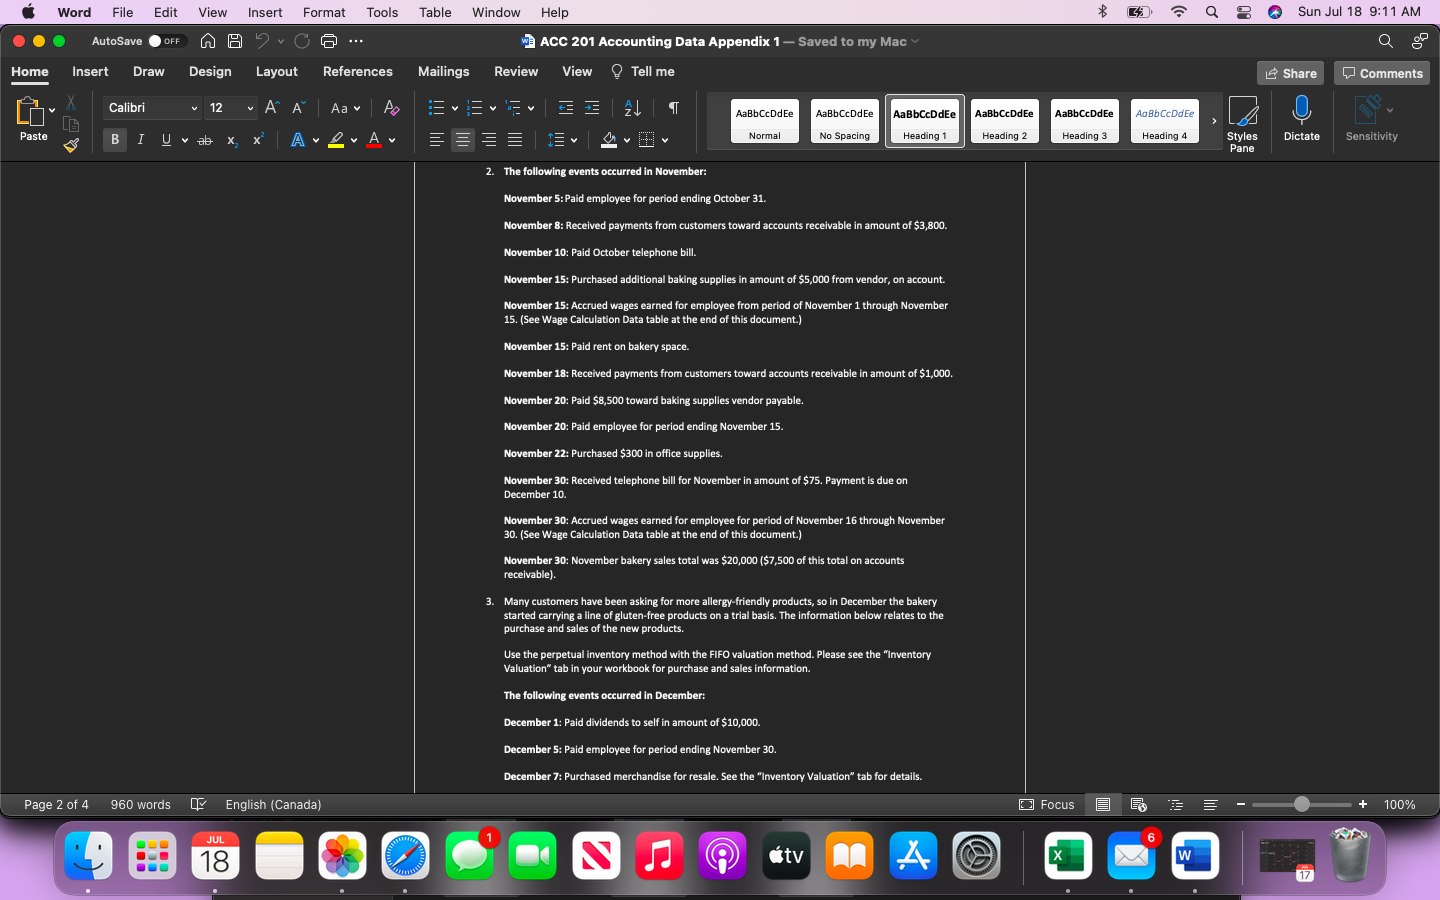Show paragraph marks with the ¶ icon

673,107
